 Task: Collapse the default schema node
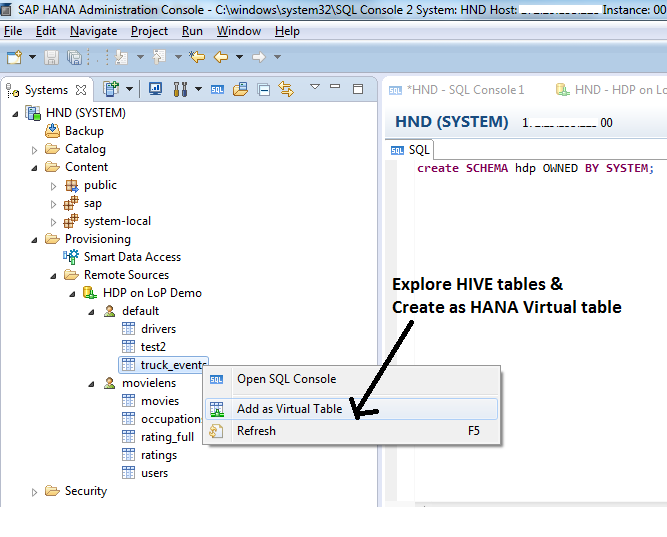(x=91, y=312)
